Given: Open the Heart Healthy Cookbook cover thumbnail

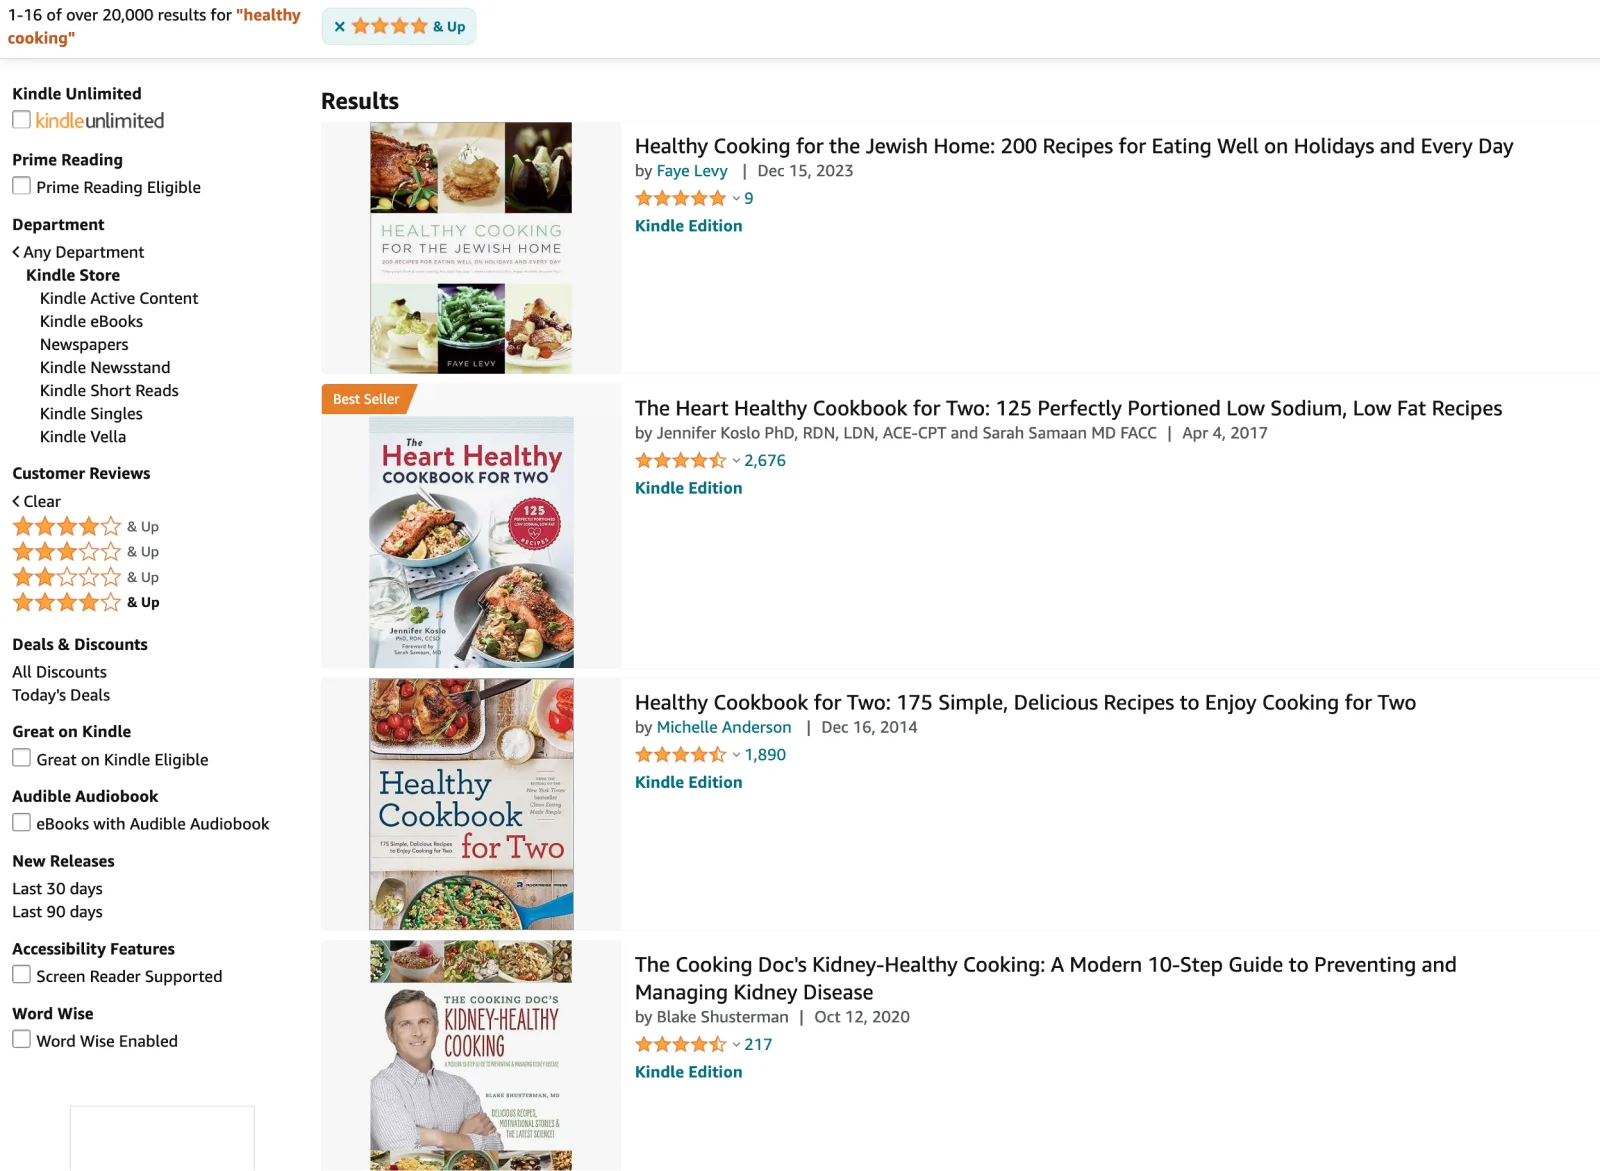Looking at the screenshot, I should 471,542.
